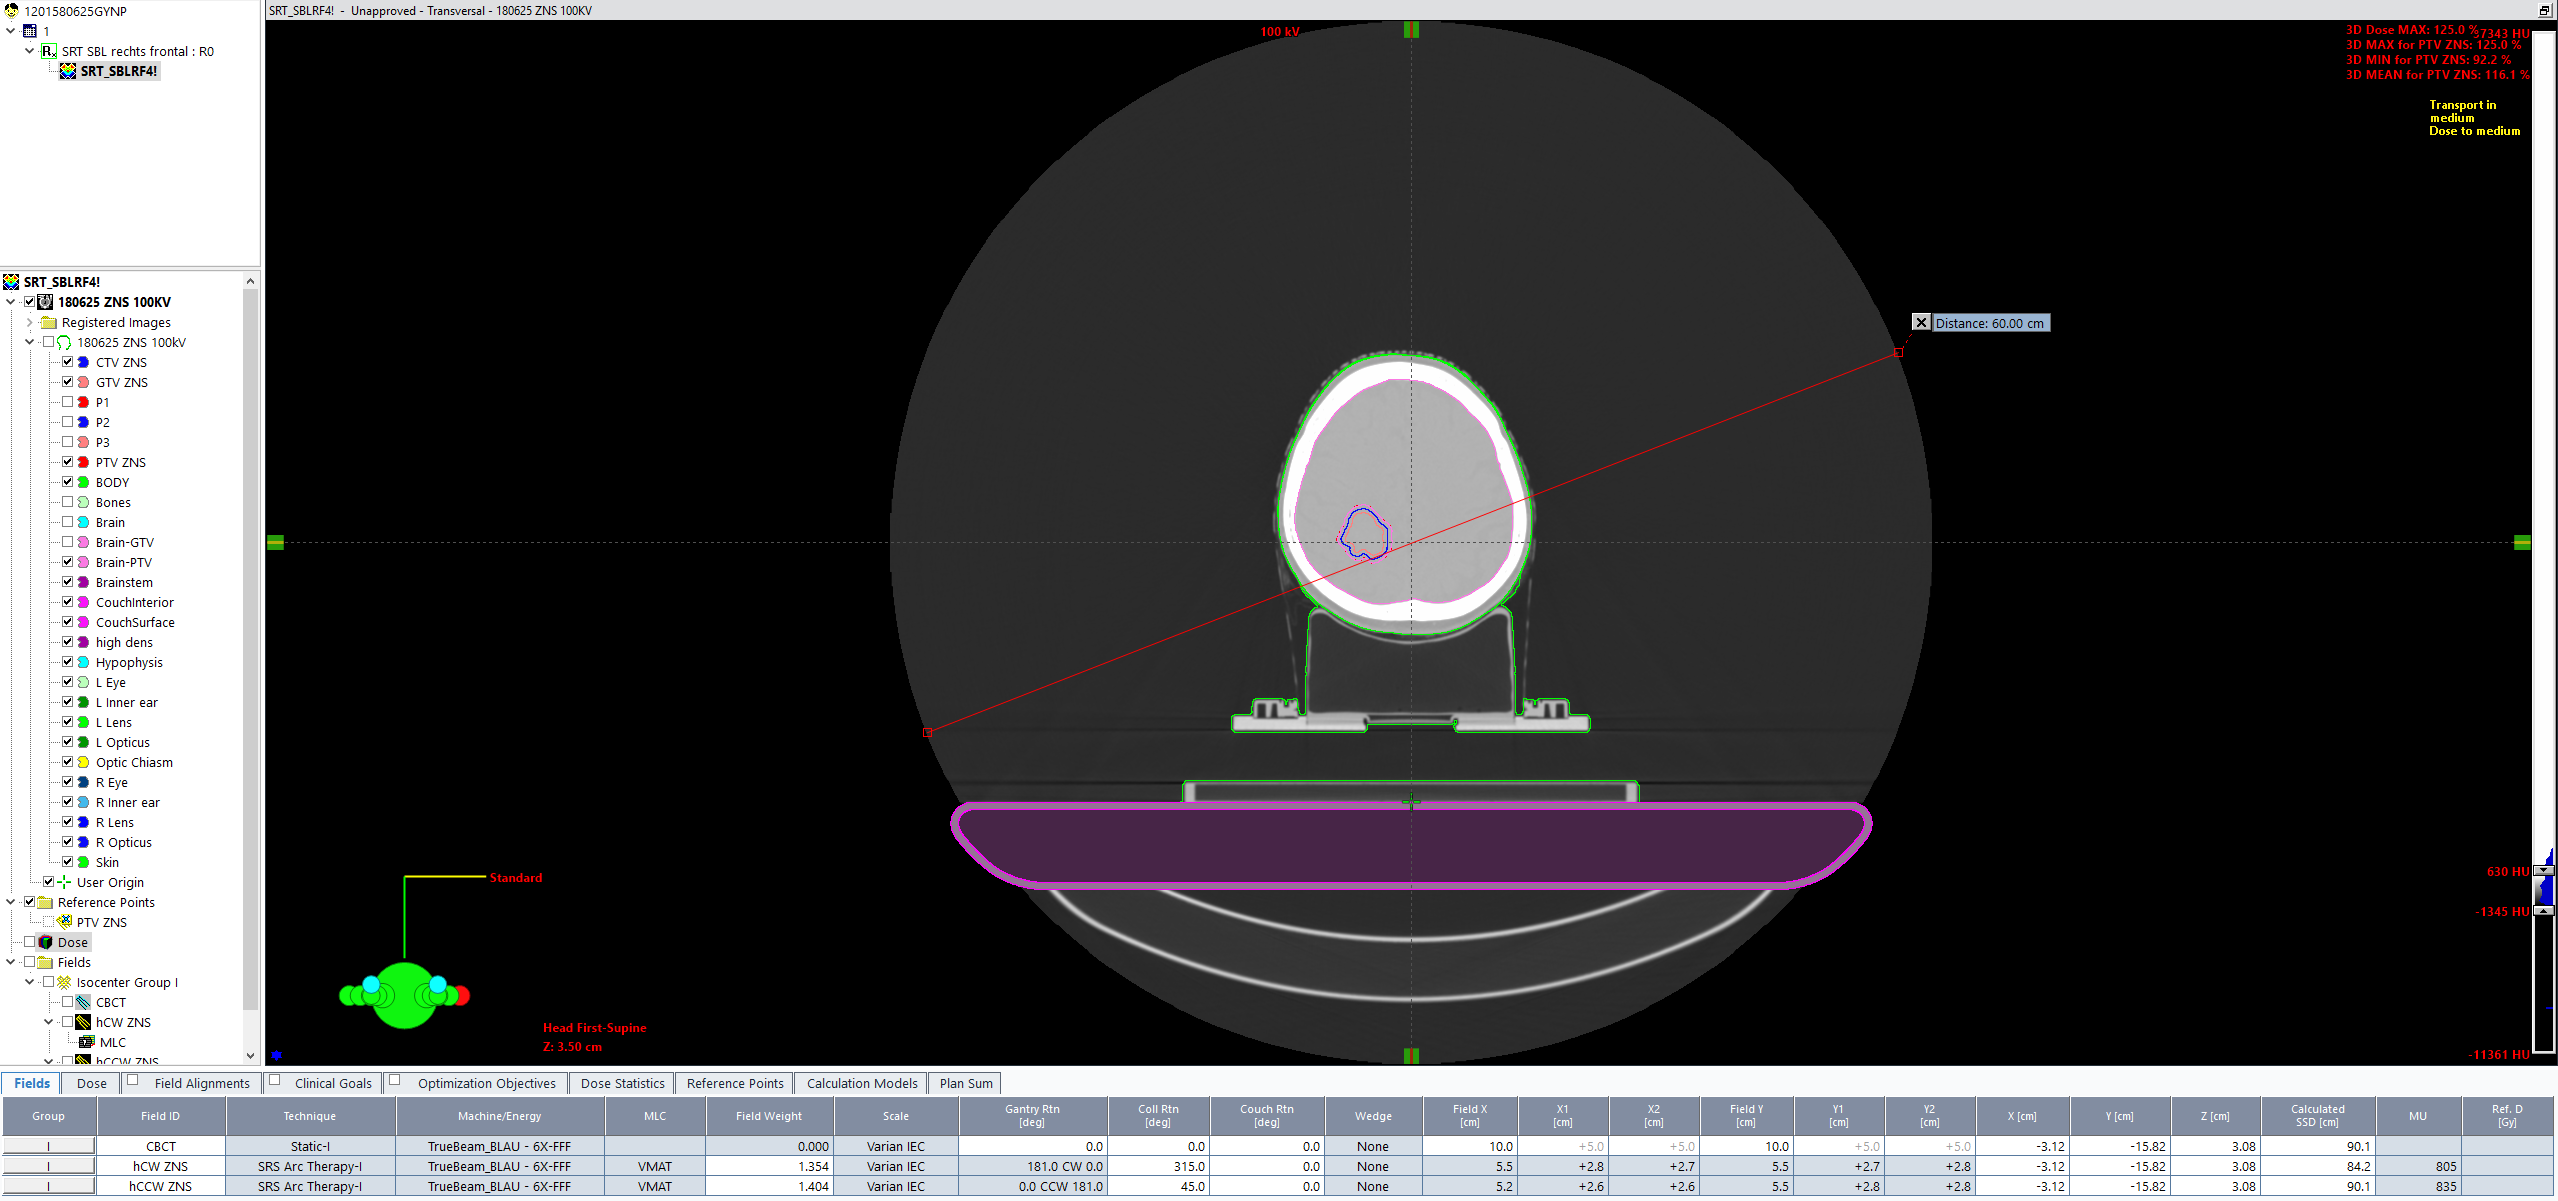Click the PTV ZNS red structure icon
2558x1201 pixels.
[84, 462]
